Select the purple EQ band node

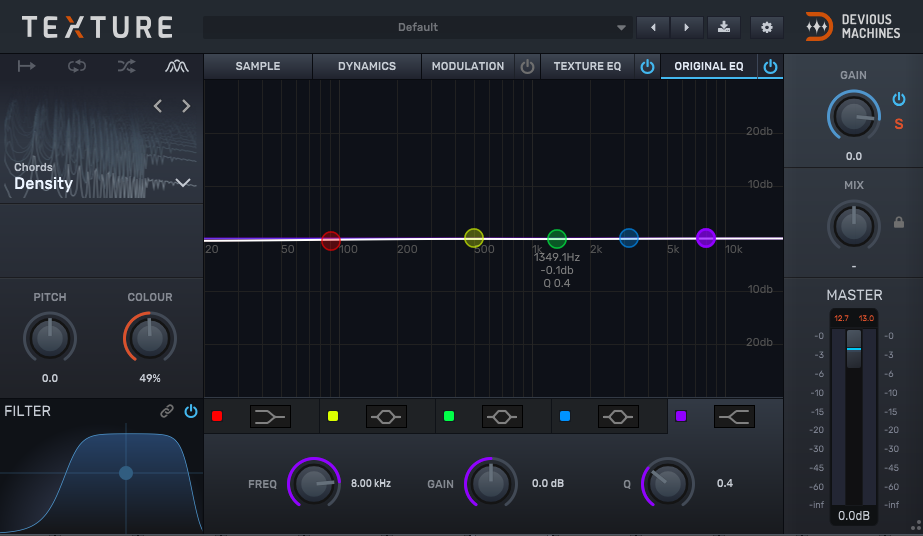point(706,238)
